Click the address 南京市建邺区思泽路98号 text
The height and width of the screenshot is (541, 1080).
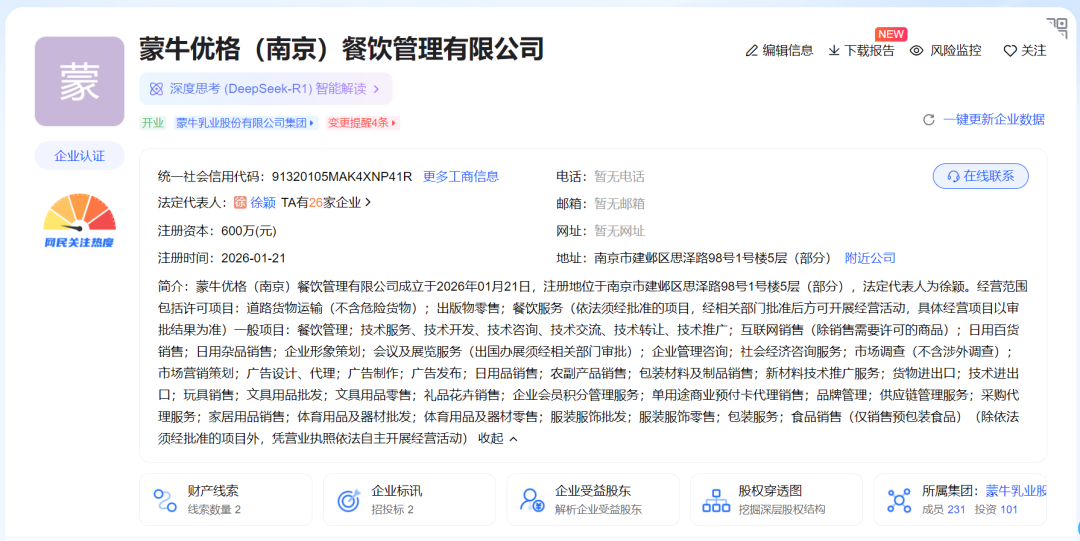click(713, 258)
